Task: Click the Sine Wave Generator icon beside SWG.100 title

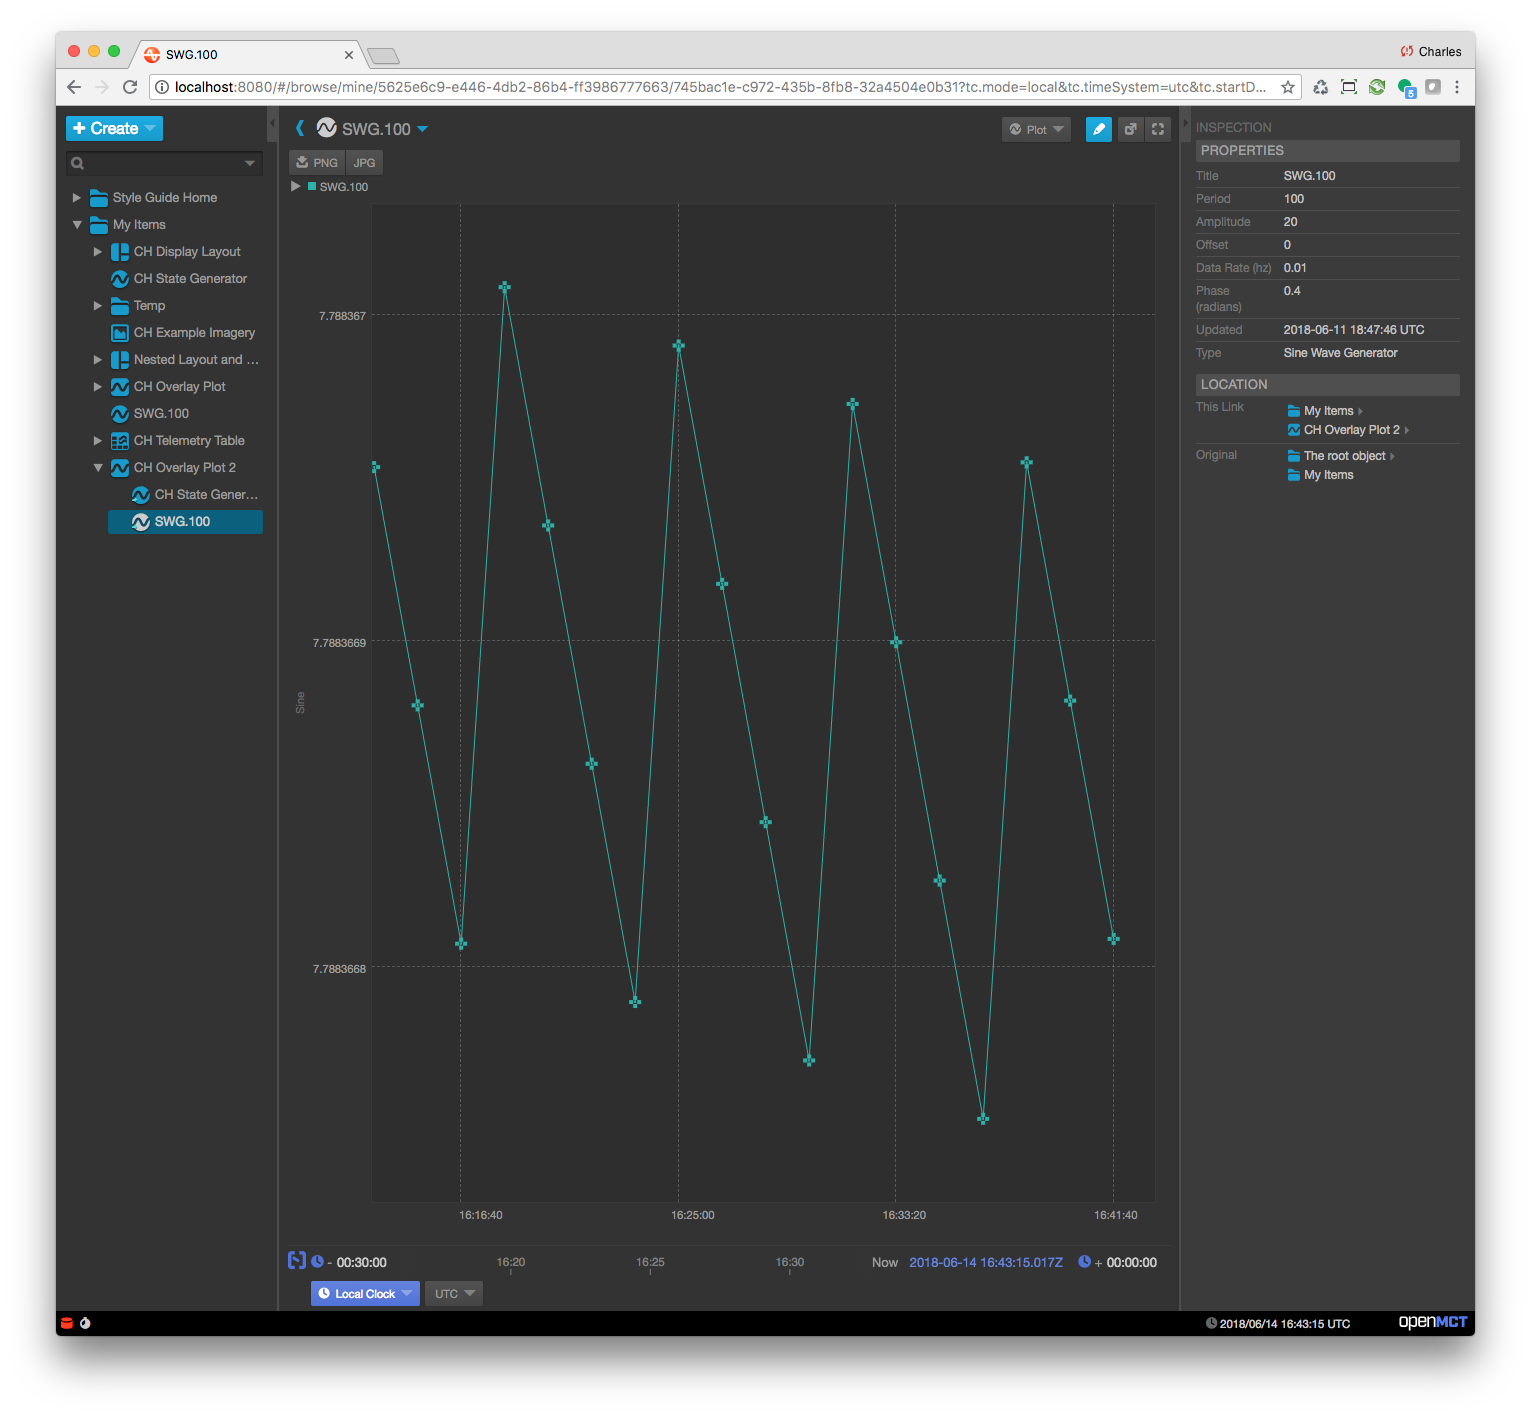Action: pyautogui.click(x=325, y=128)
